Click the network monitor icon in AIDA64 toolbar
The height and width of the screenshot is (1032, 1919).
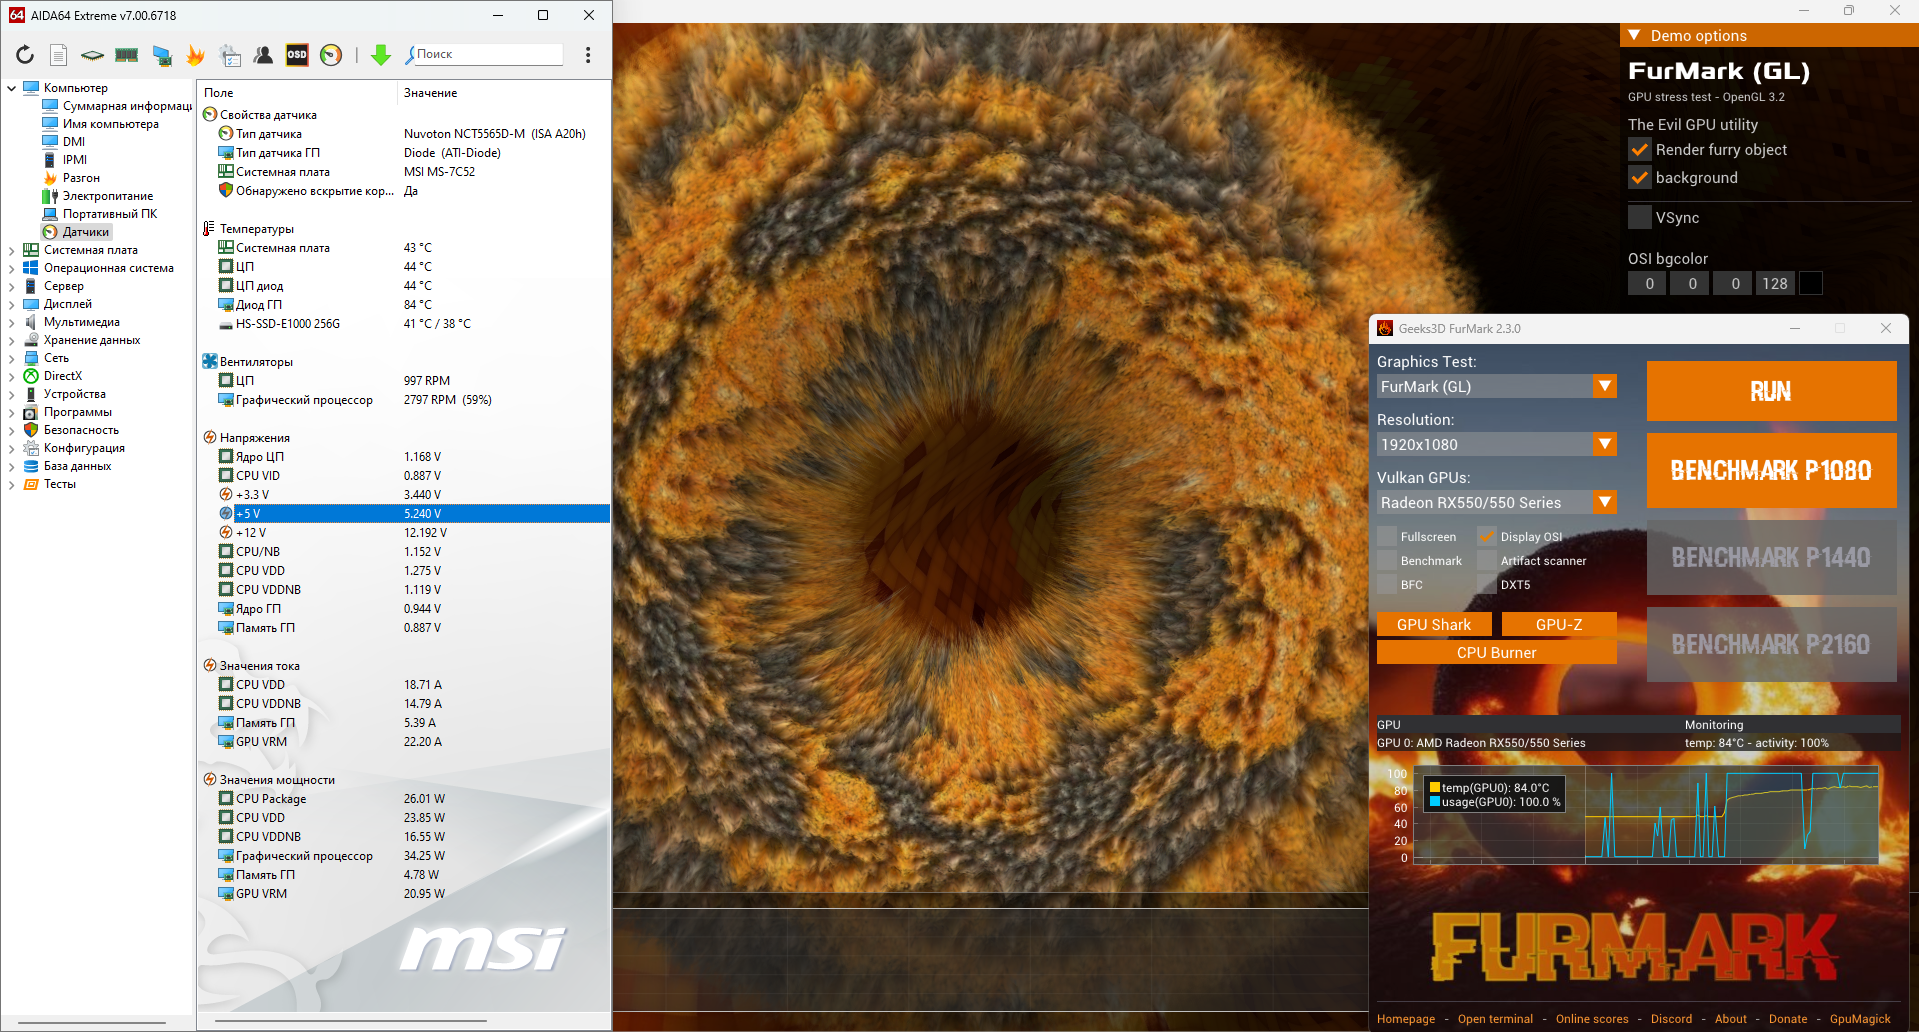[x=161, y=55]
